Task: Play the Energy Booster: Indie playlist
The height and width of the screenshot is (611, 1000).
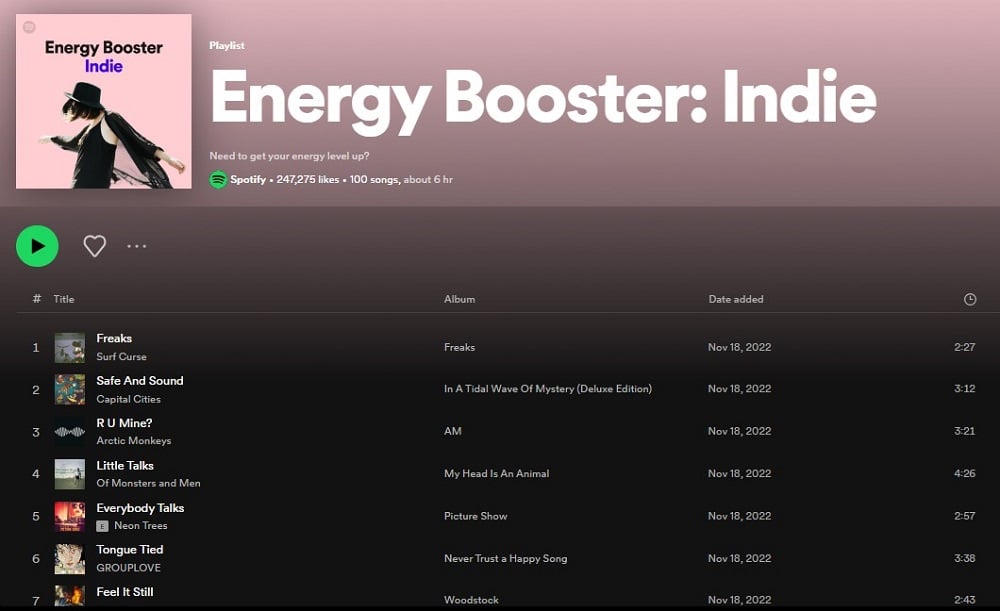Action: (37, 246)
